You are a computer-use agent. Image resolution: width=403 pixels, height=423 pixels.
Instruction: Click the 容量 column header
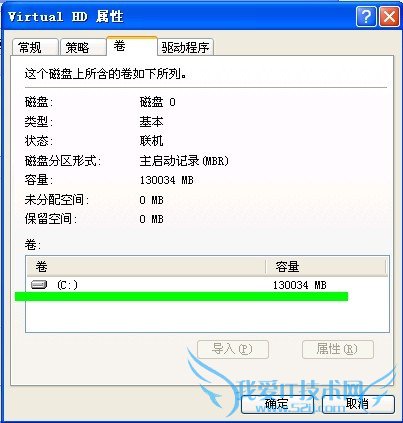326,267
